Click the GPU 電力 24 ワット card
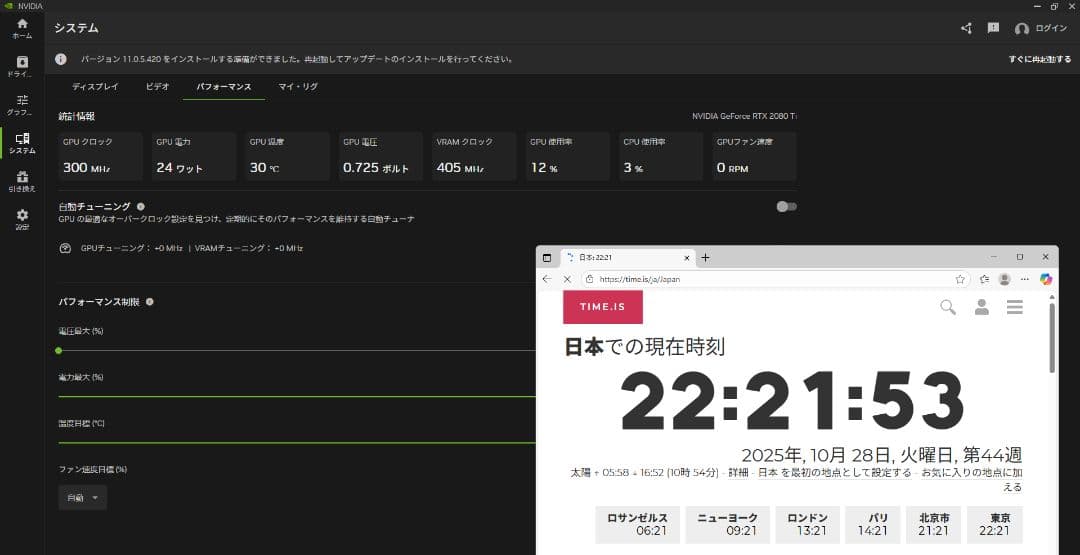The height and width of the screenshot is (555, 1080). 194,156
